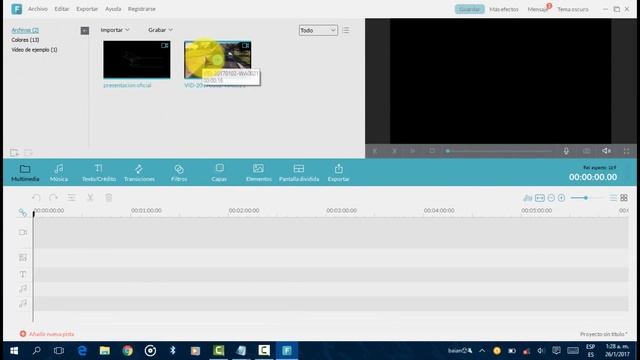This screenshot has width=640, height=360.
Task: Open the Registrarse menu item
Action: (x=142, y=9)
